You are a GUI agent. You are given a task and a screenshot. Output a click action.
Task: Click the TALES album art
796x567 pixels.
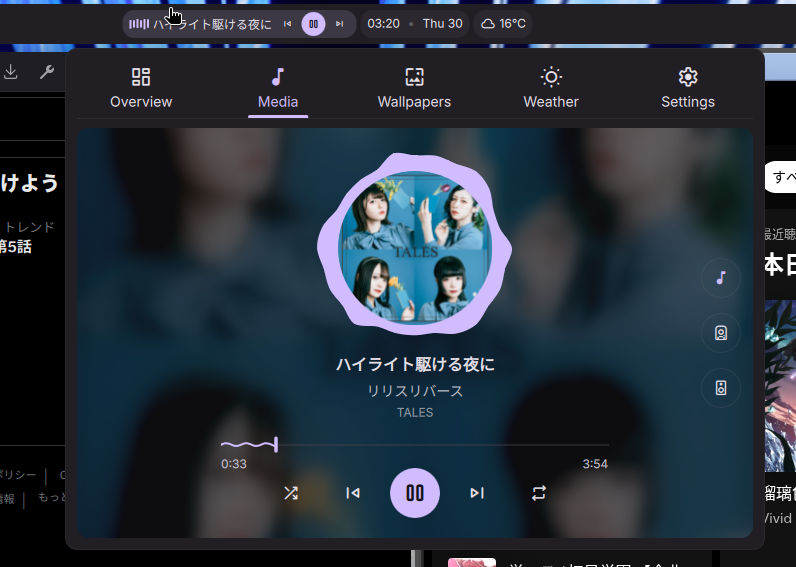[x=415, y=247]
